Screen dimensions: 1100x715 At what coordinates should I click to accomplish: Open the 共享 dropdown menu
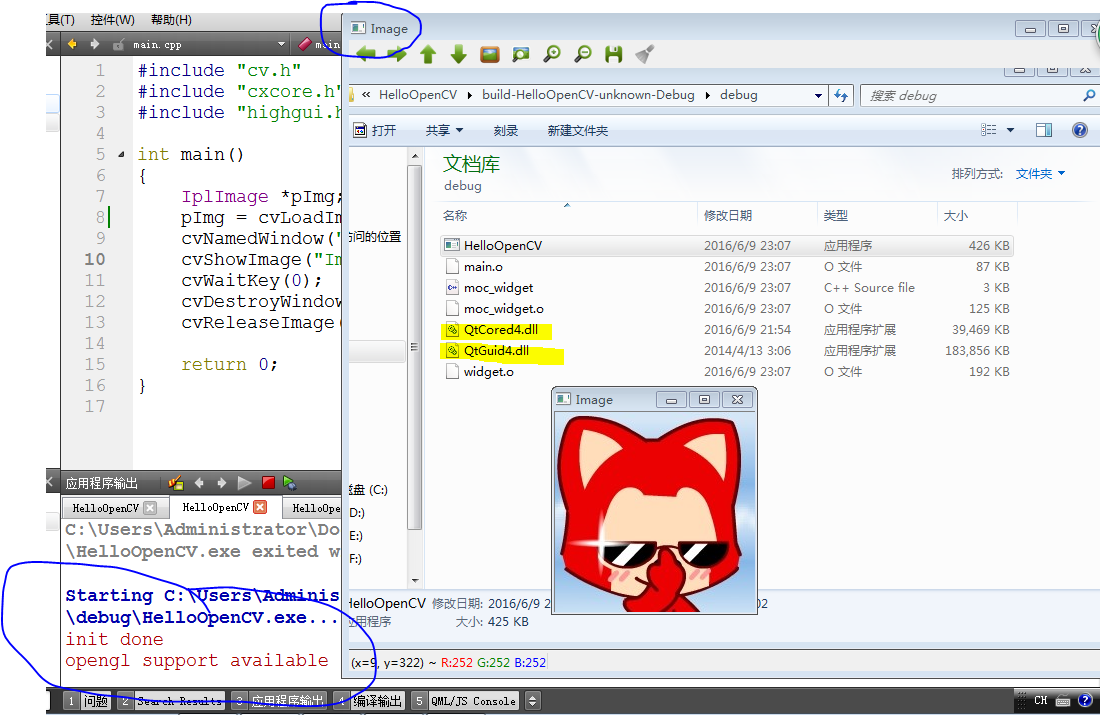[x=444, y=131]
